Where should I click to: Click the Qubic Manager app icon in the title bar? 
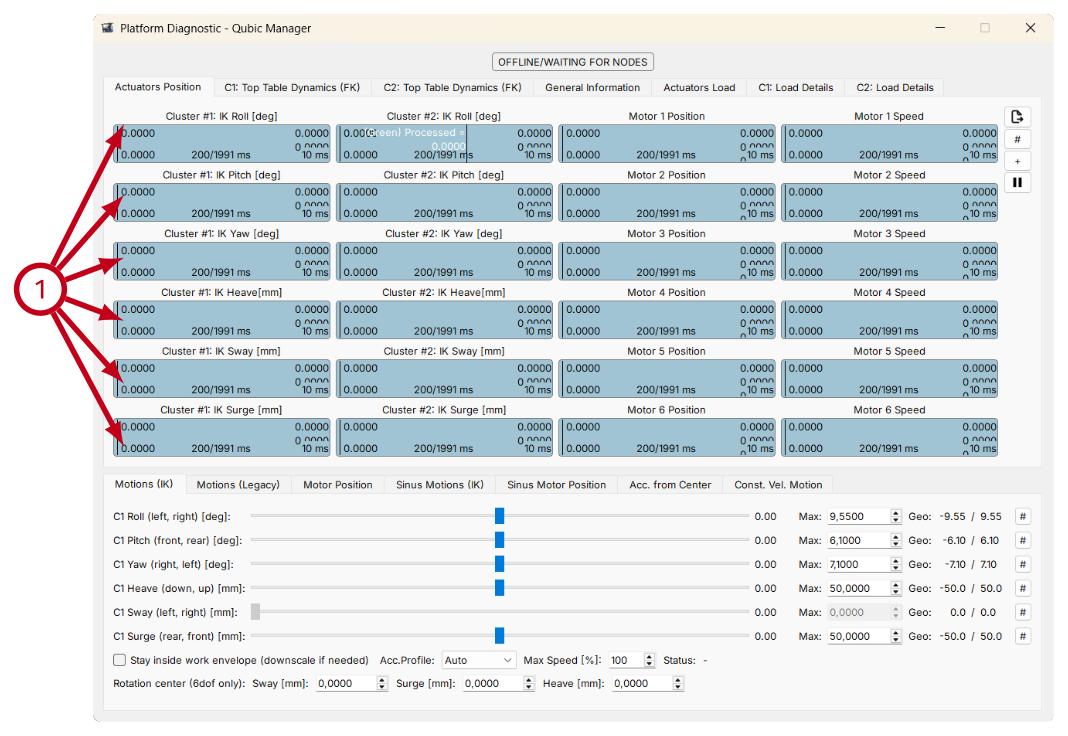[108, 28]
